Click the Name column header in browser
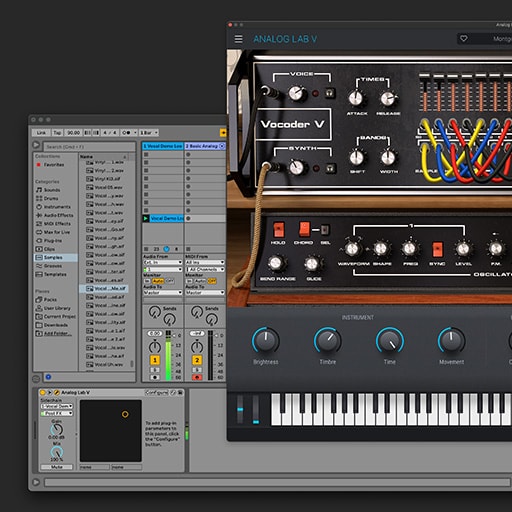Screen dimensions: 512x512 pos(103,157)
